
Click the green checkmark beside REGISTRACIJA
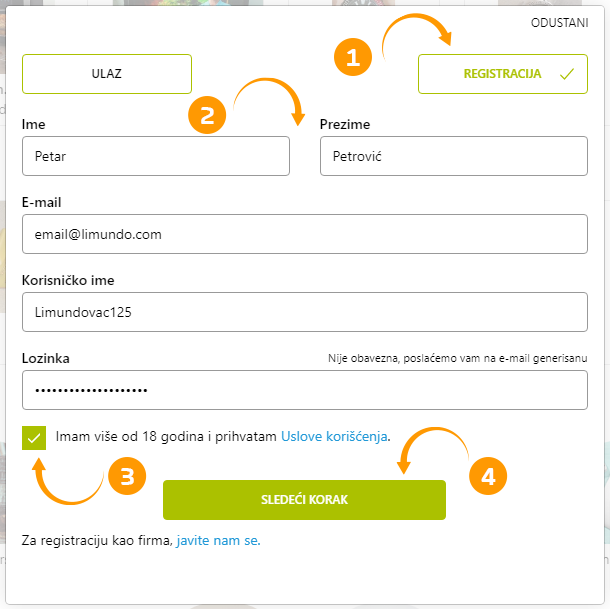pos(567,74)
